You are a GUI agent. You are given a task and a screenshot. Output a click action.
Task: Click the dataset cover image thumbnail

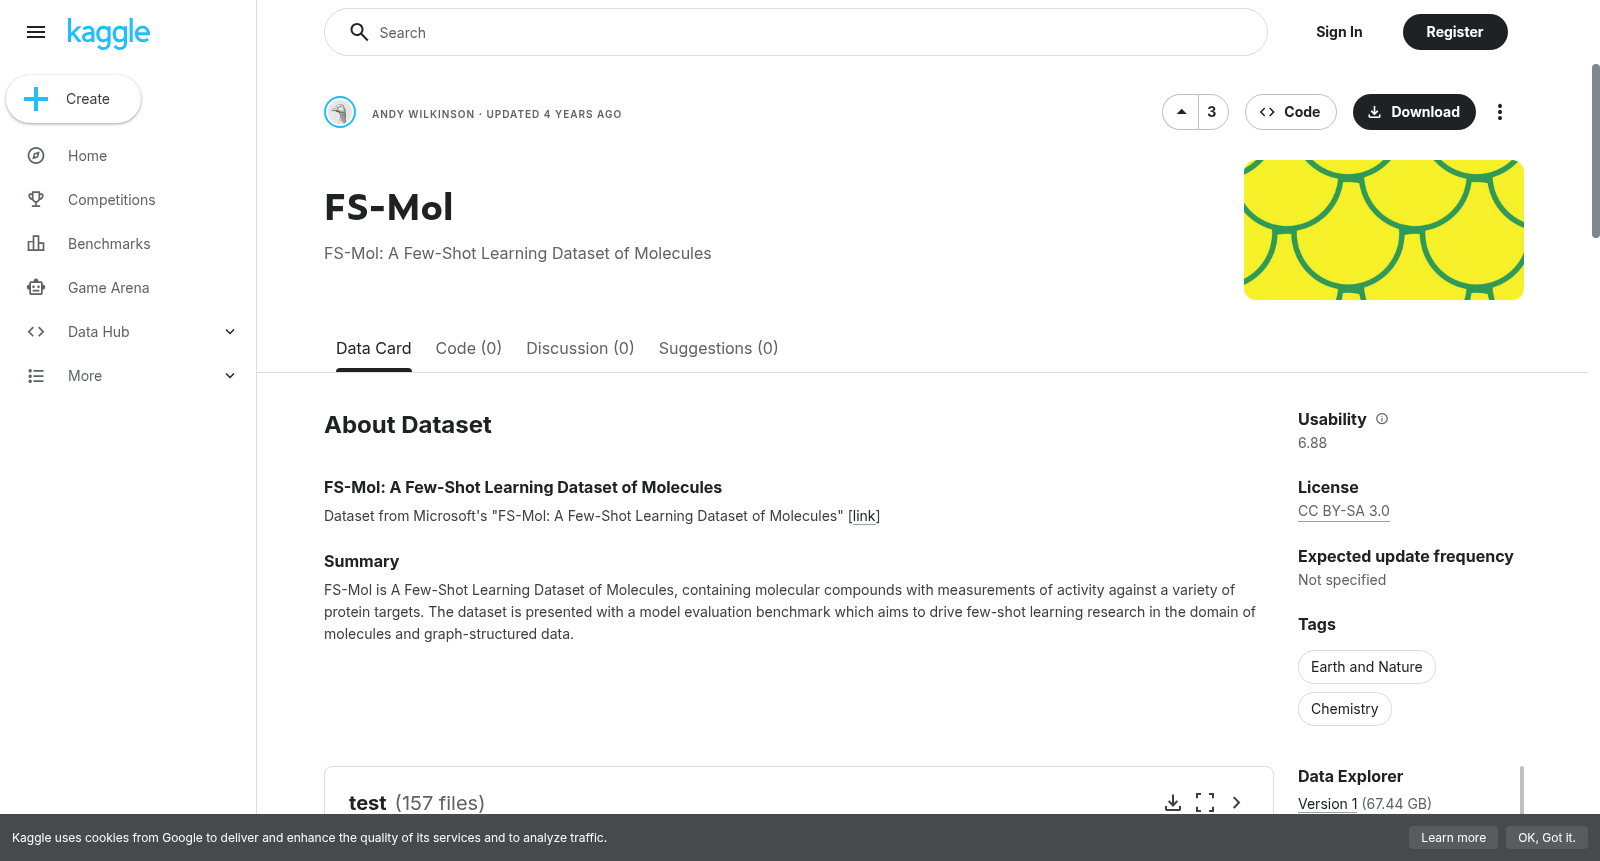1383,230
